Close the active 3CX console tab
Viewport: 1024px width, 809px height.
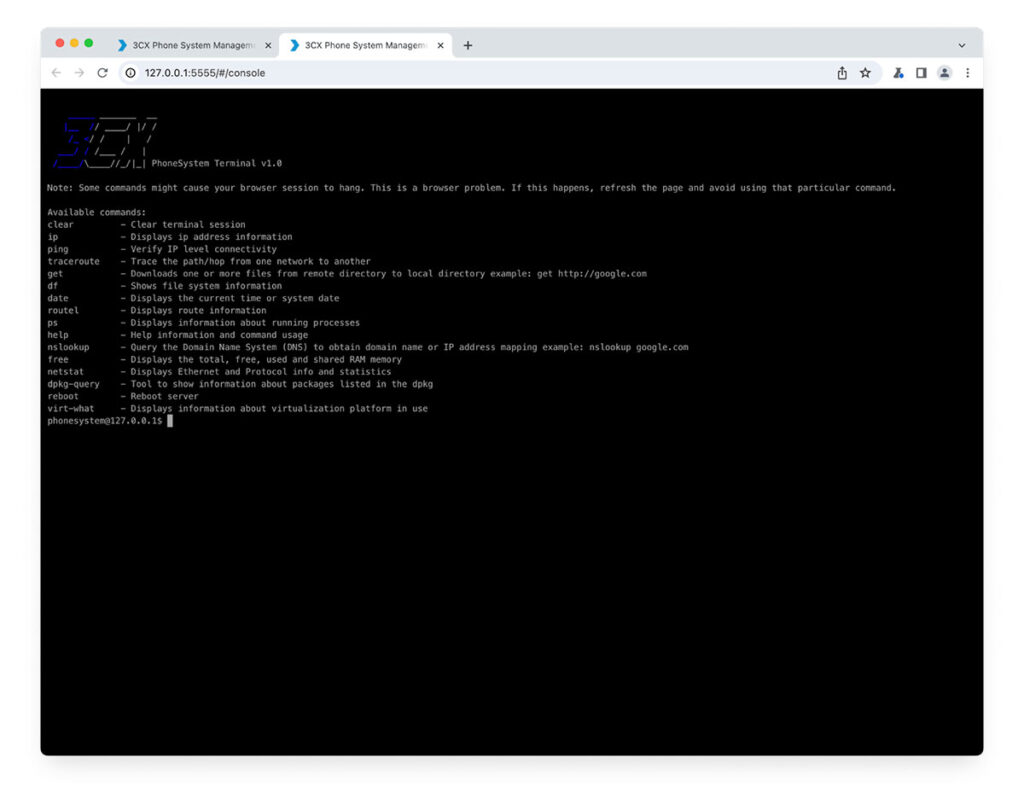click(x=440, y=46)
